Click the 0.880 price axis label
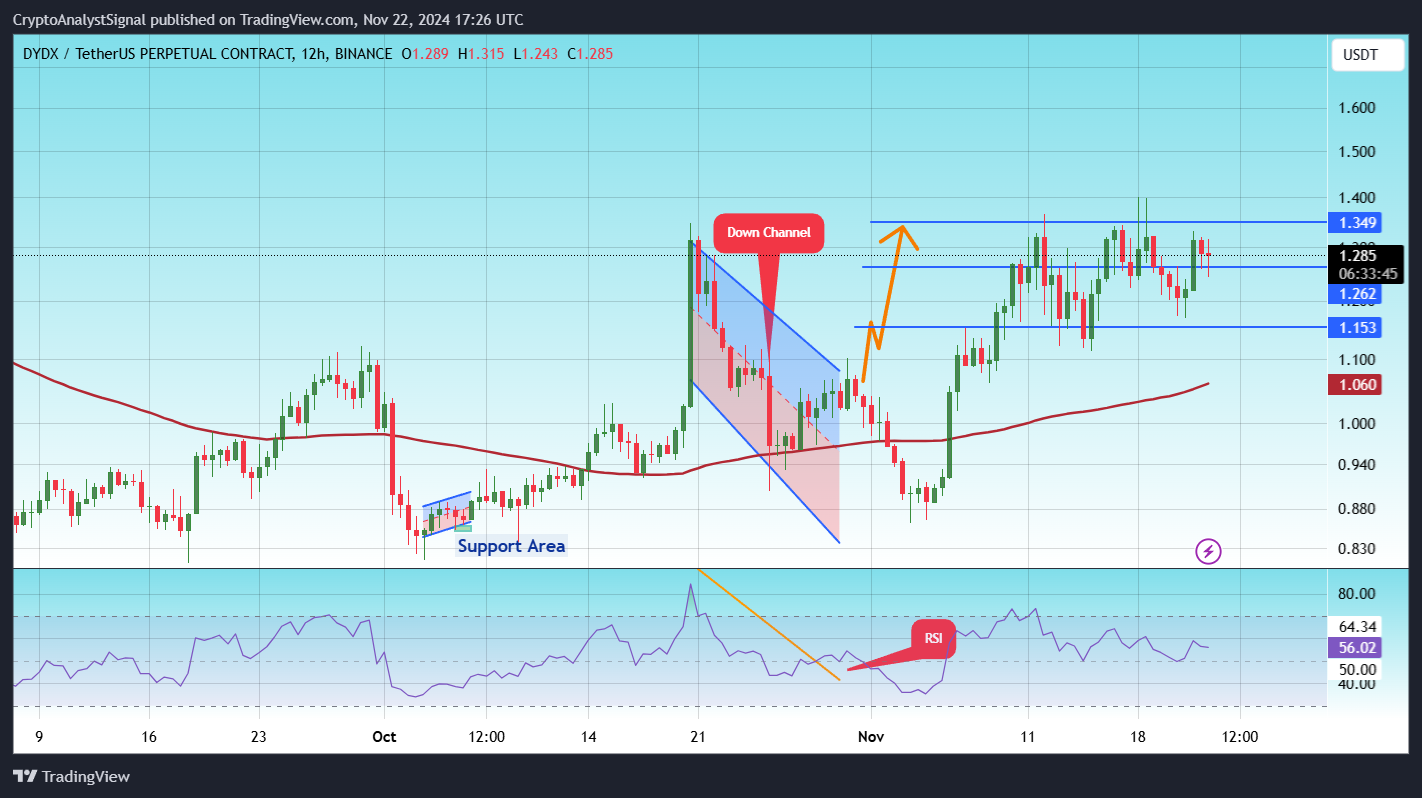Viewport: 1422px width, 798px height. pos(1357,508)
